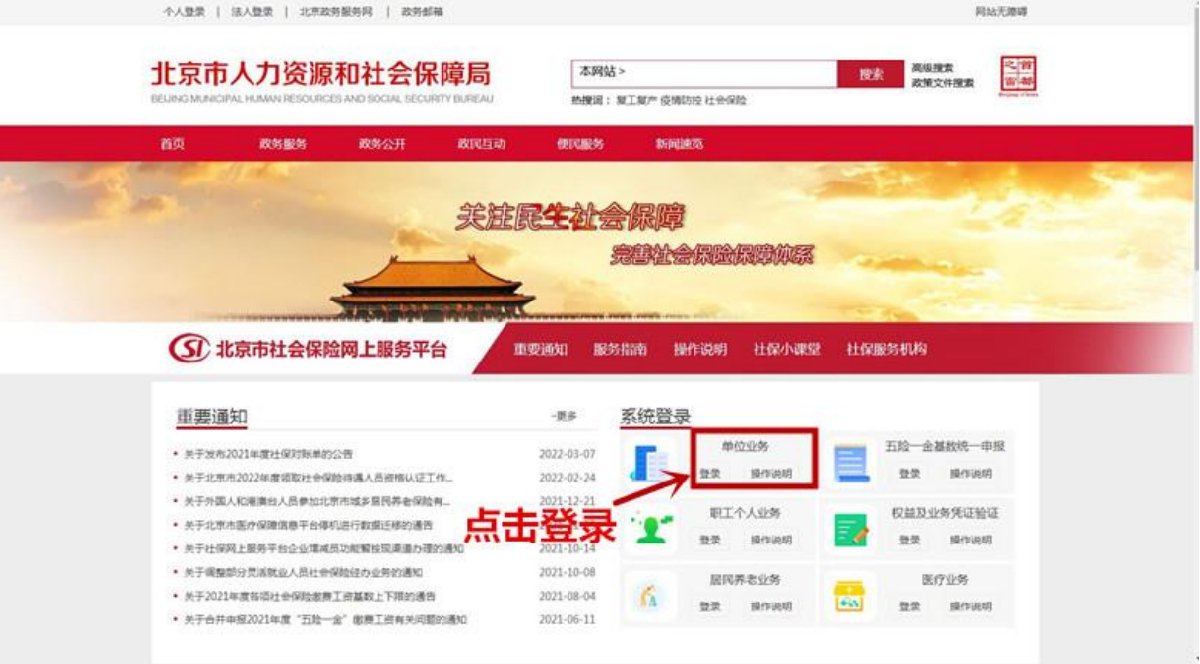
Task: Click the red 搜索 search button
Action: (x=871, y=74)
